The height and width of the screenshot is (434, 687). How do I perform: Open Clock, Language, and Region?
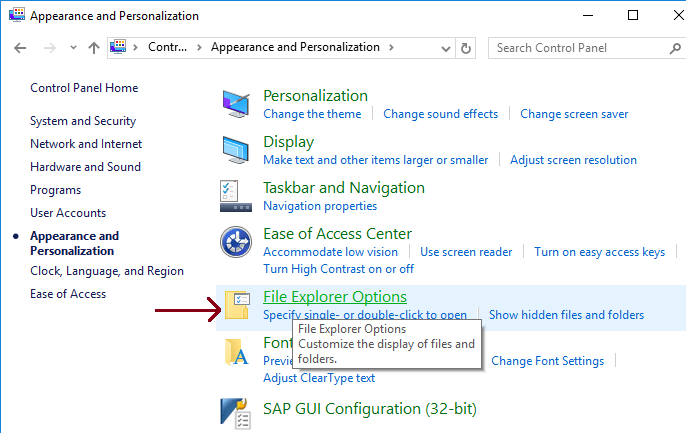pyautogui.click(x=107, y=271)
